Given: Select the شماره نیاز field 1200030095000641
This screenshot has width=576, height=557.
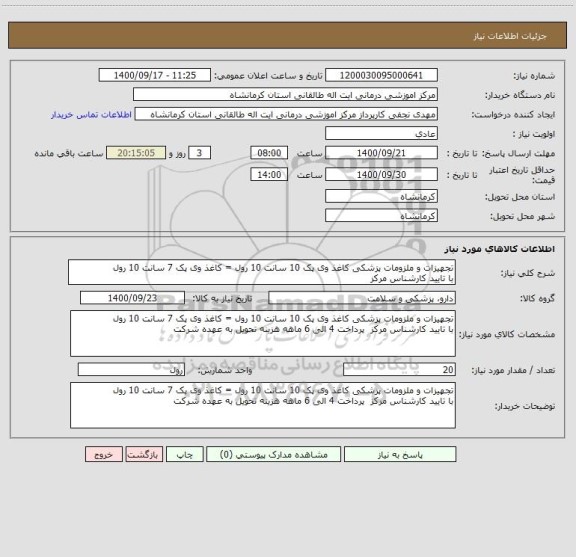Looking at the screenshot, I should click(x=381, y=75).
